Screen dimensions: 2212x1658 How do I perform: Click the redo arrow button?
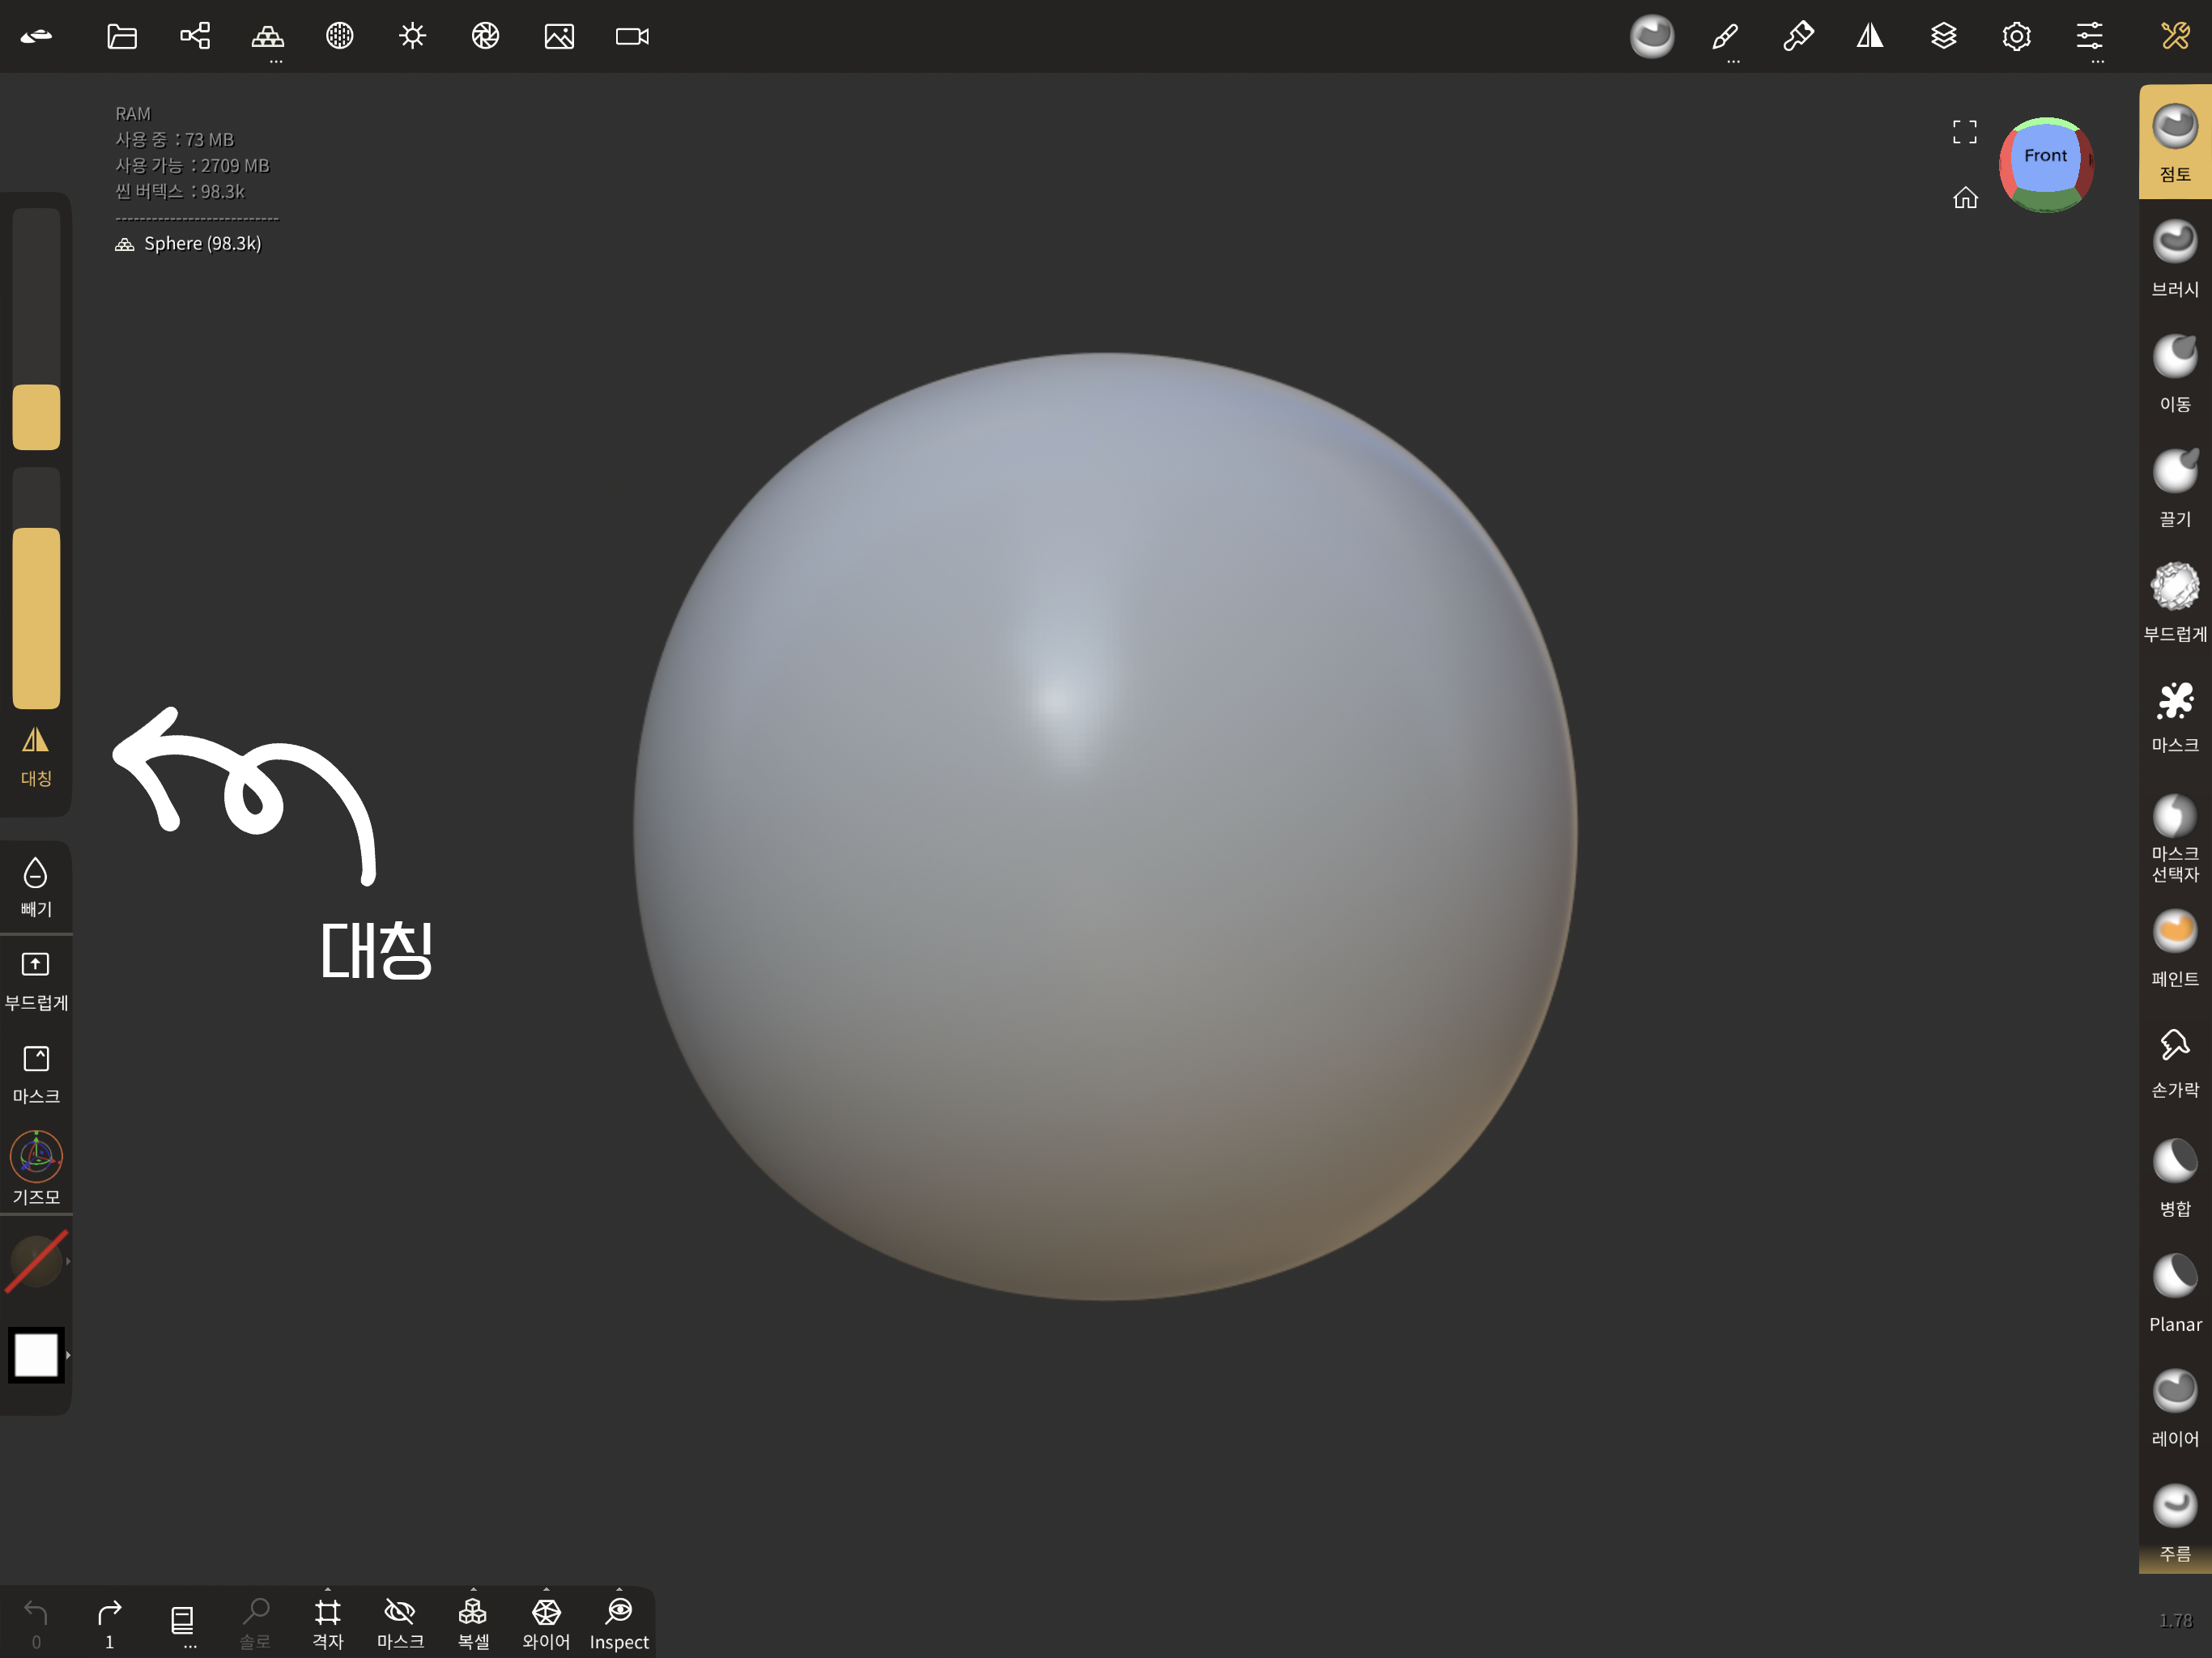[109, 1613]
